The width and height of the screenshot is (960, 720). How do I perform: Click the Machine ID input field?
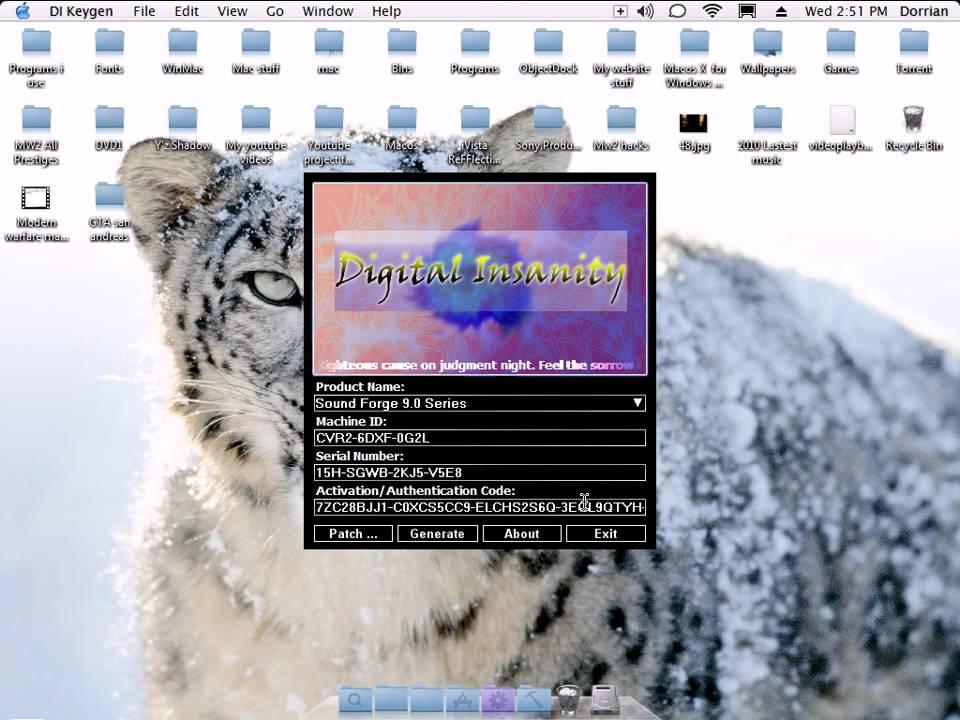point(479,438)
